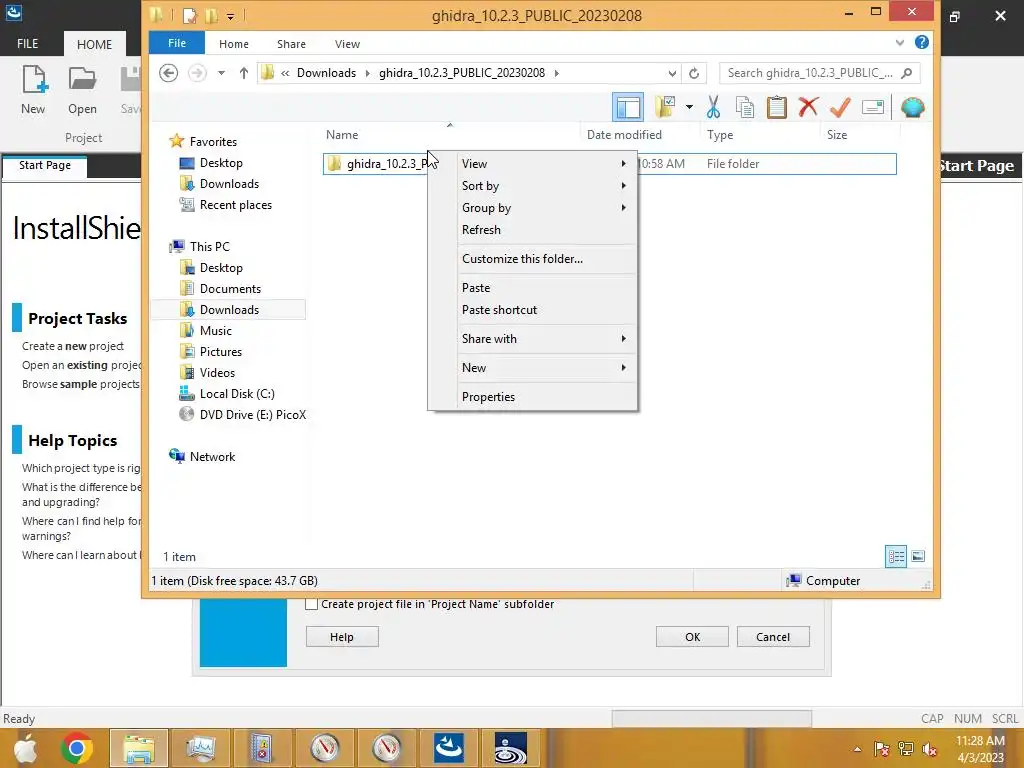The width and height of the screenshot is (1024, 768).
Task: Select Pictures folder in navigation pane
Action: [220, 351]
